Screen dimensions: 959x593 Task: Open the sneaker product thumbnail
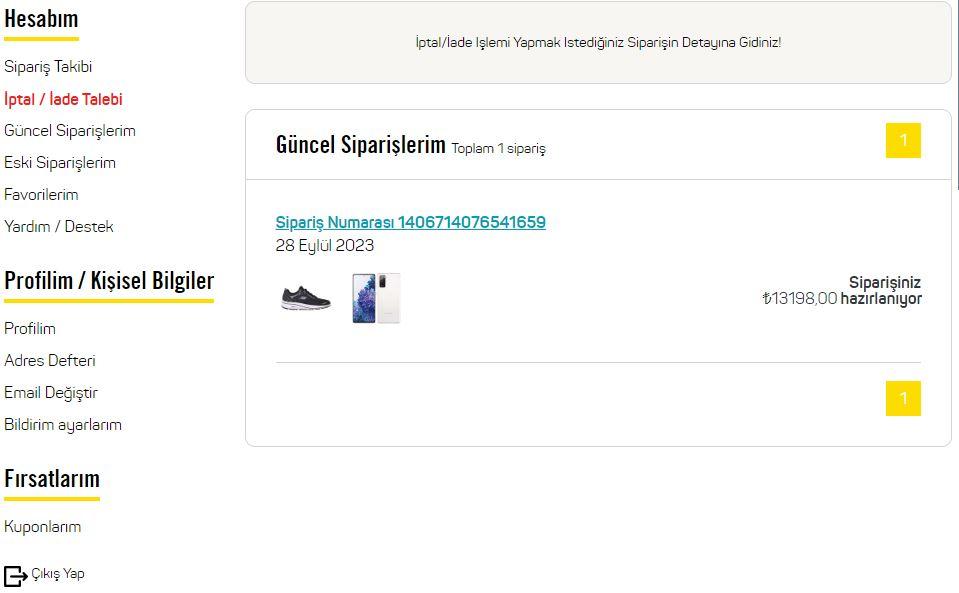coord(305,298)
